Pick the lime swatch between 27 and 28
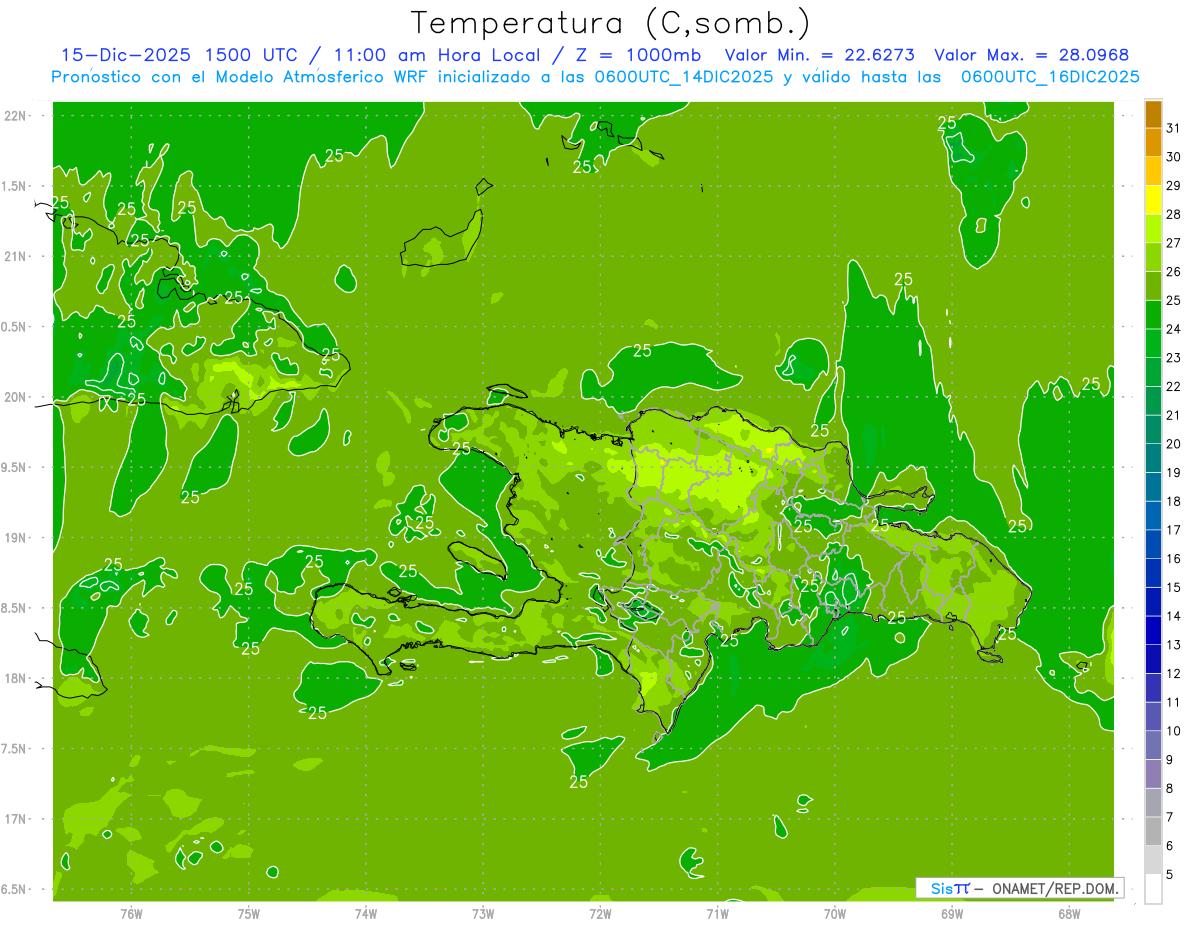This screenshot has width=1200, height=927. click(1153, 229)
